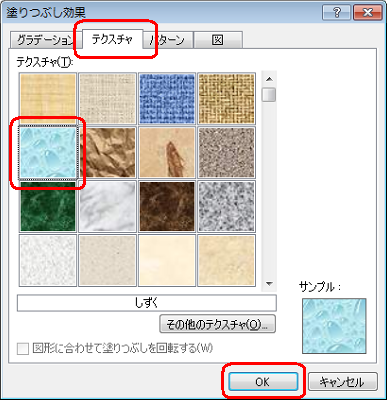Viewport: 387px width, 400px height.
Task: Close the 塗りつぶし効果 dialog
Action: point(367,13)
